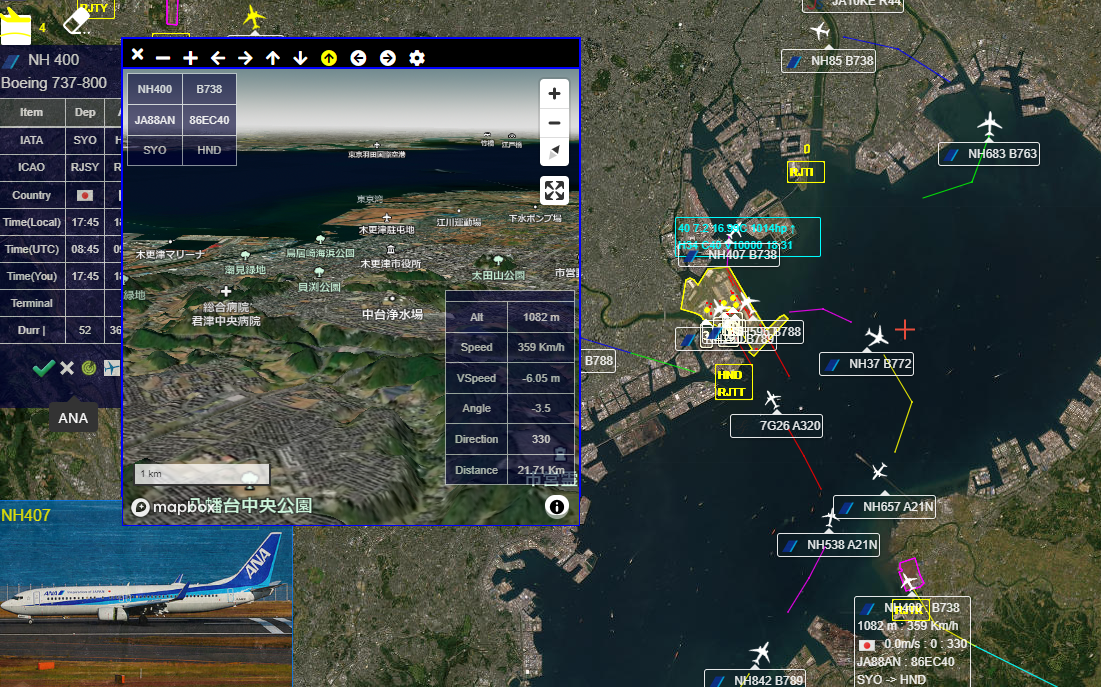Select the 7G26 A320 flight label
The image size is (1101, 687).
(777, 426)
